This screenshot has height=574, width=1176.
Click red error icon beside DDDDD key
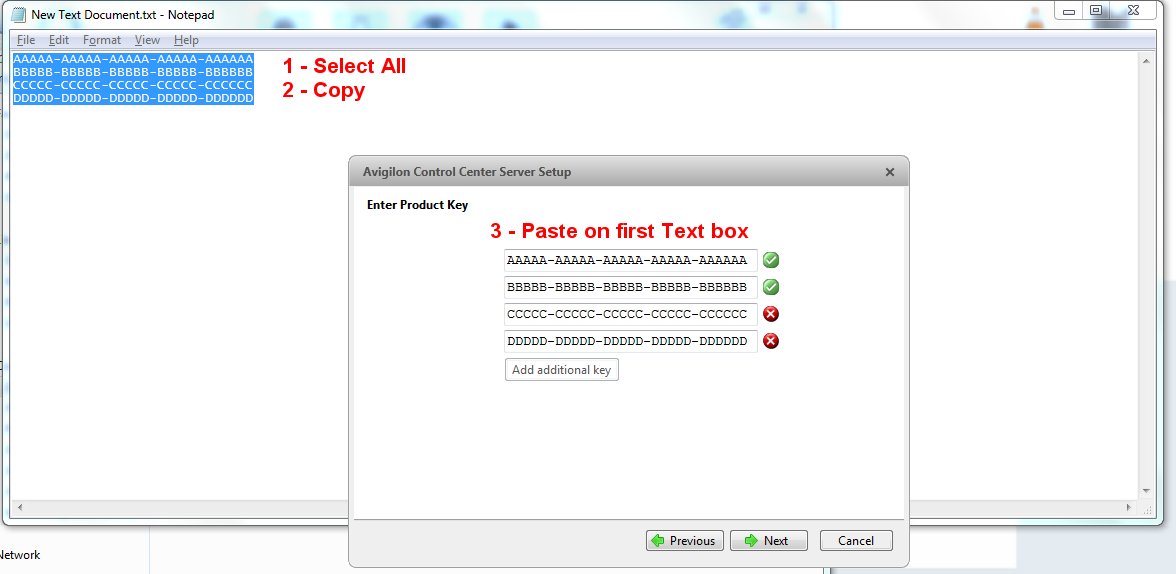pos(771,341)
